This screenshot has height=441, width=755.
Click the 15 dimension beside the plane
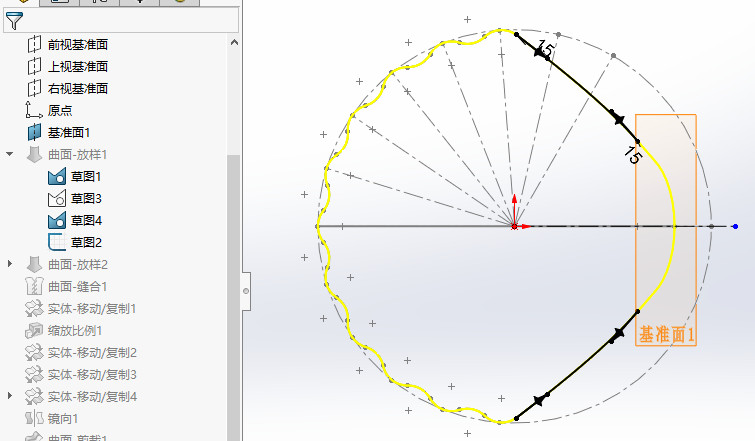click(x=632, y=155)
